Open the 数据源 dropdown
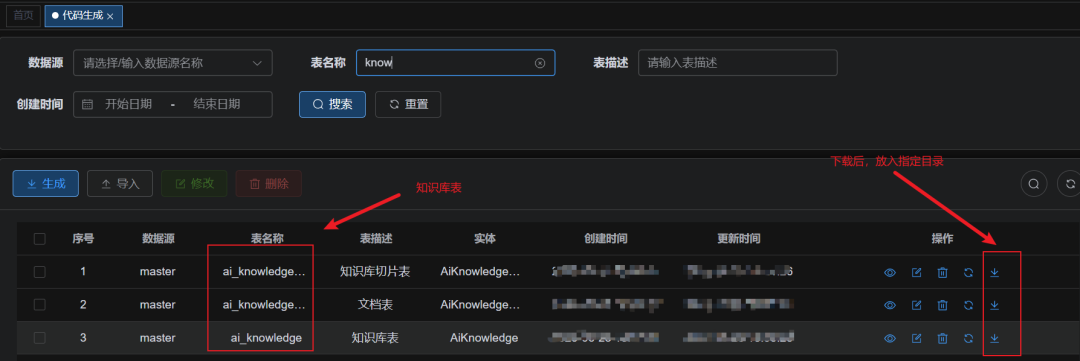This screenshot has height=361, width=1080. tap(173, 63)
